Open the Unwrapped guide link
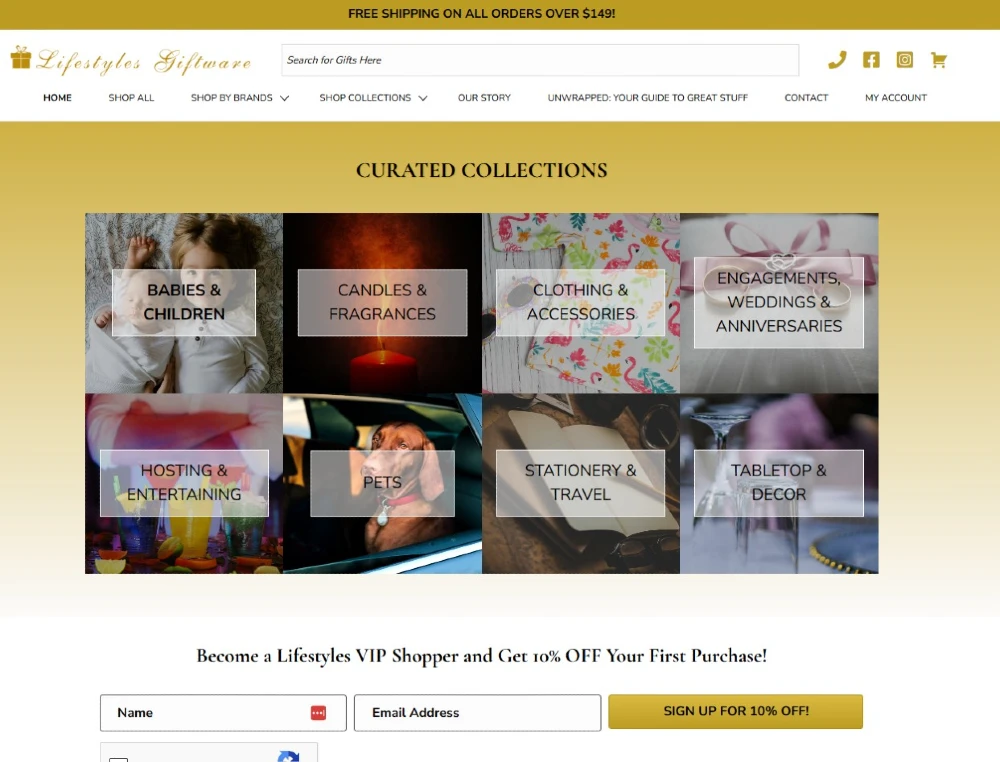1000x762 pixels. tap(647, 98)
